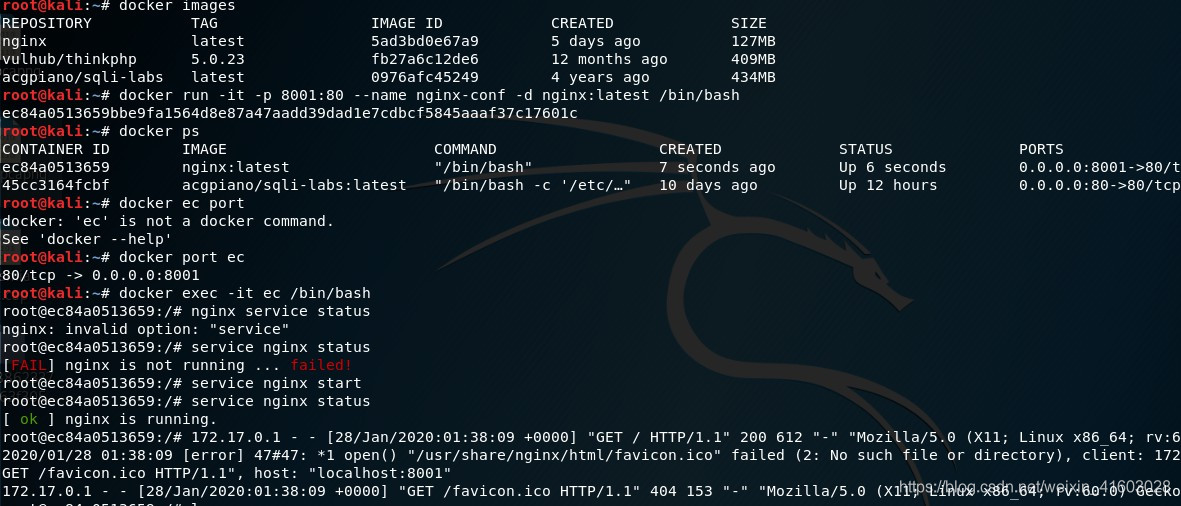Screen dimensions: 1181x506
Task: Click the 'nginx service status' command
Action: (281, 312)
